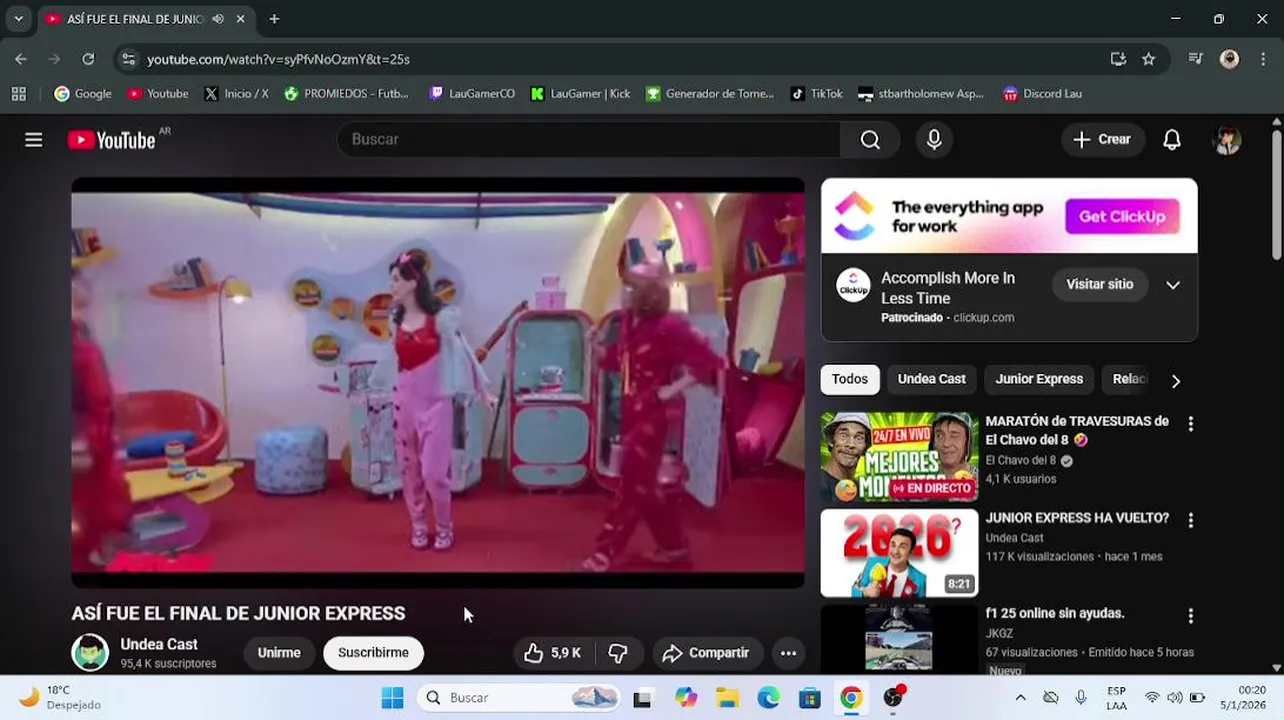Open a new Chrome tab

click(274, 18)
